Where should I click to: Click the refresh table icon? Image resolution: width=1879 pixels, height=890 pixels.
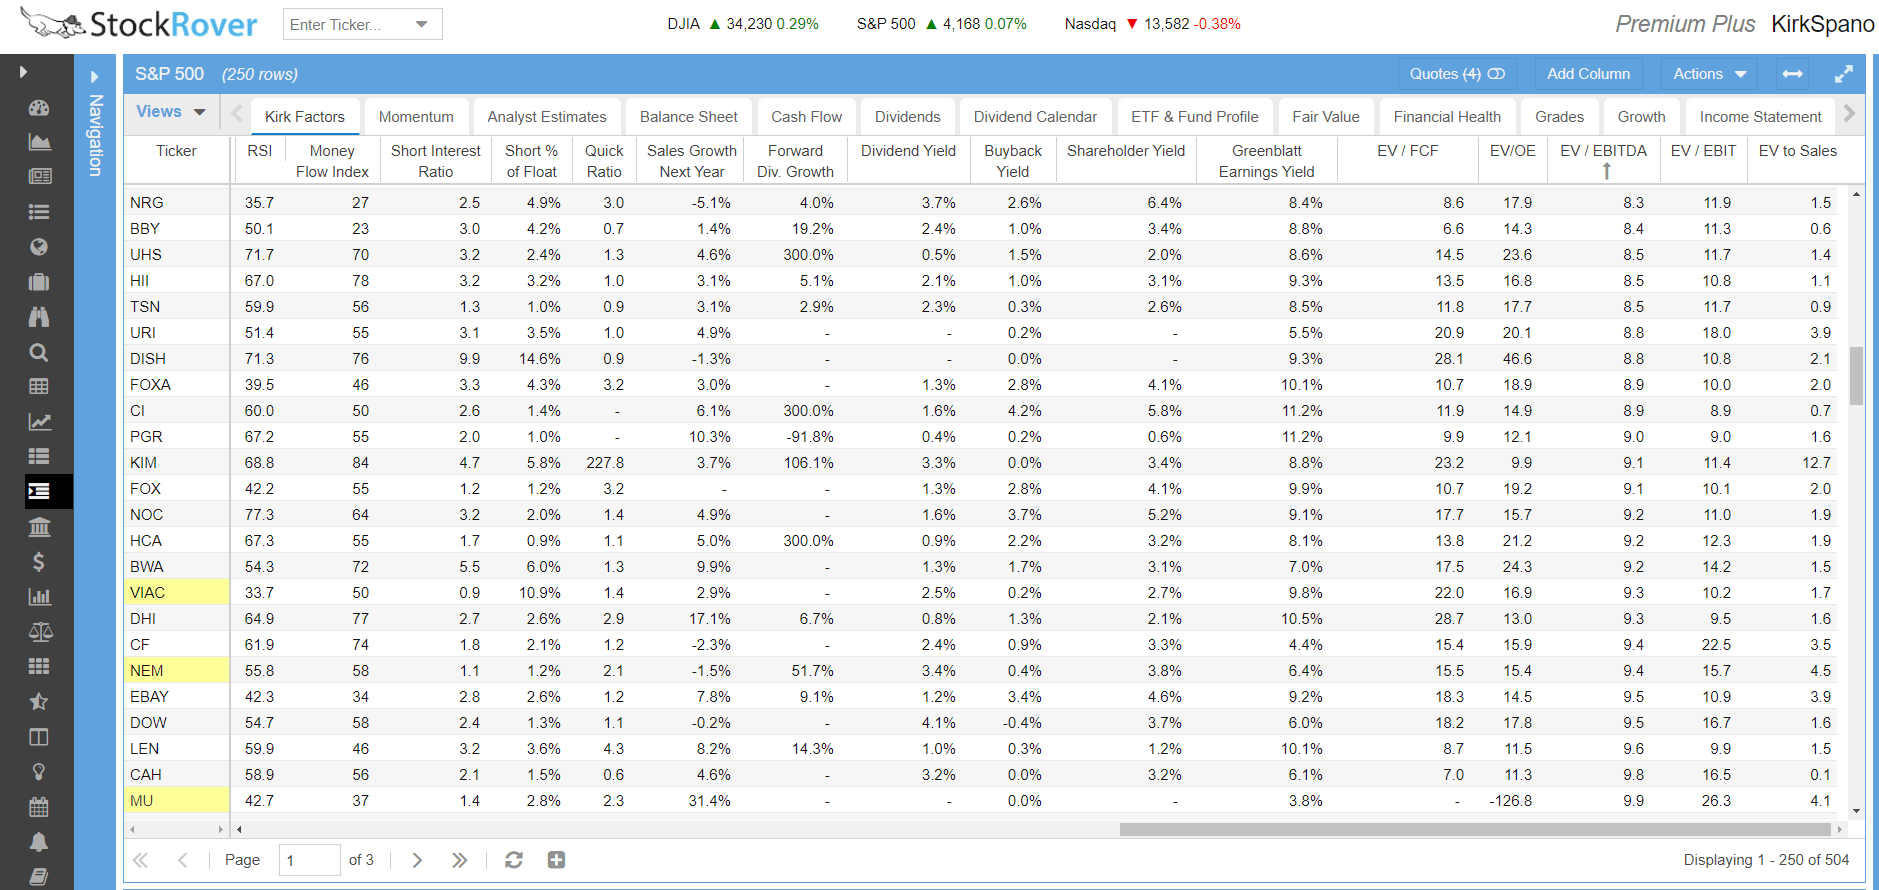point(514,860)
